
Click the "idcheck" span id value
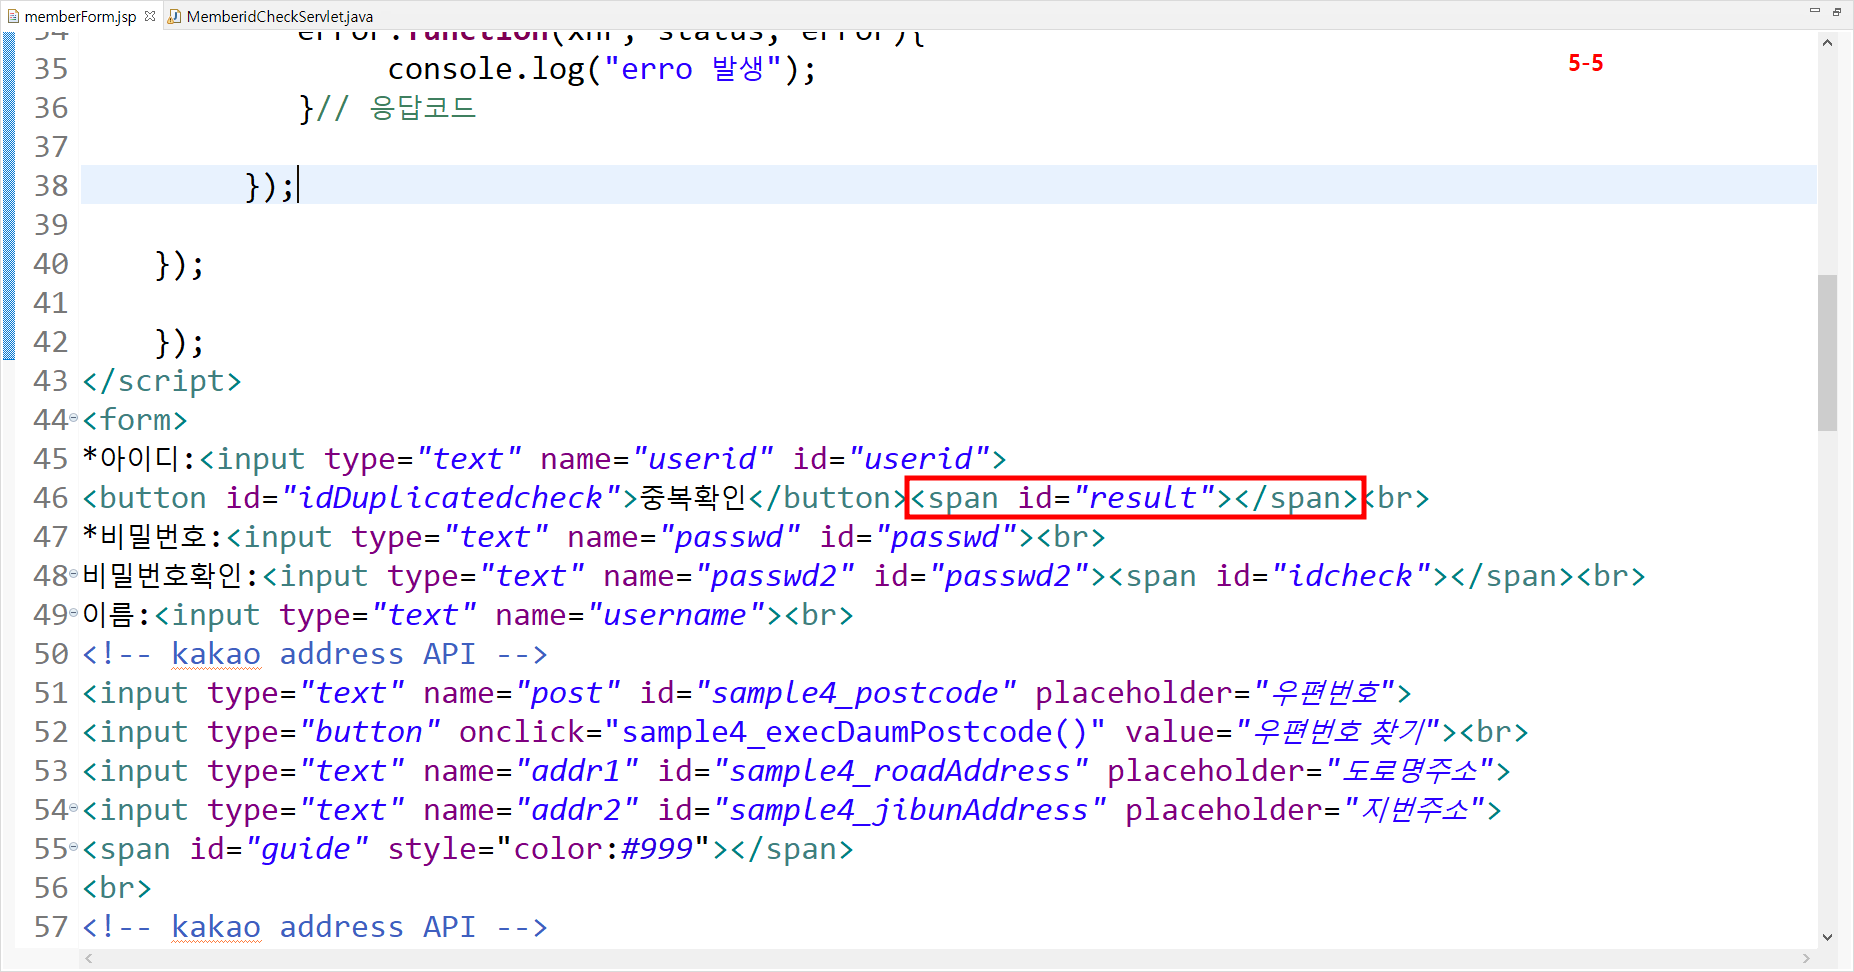(x=1352, y=576)
